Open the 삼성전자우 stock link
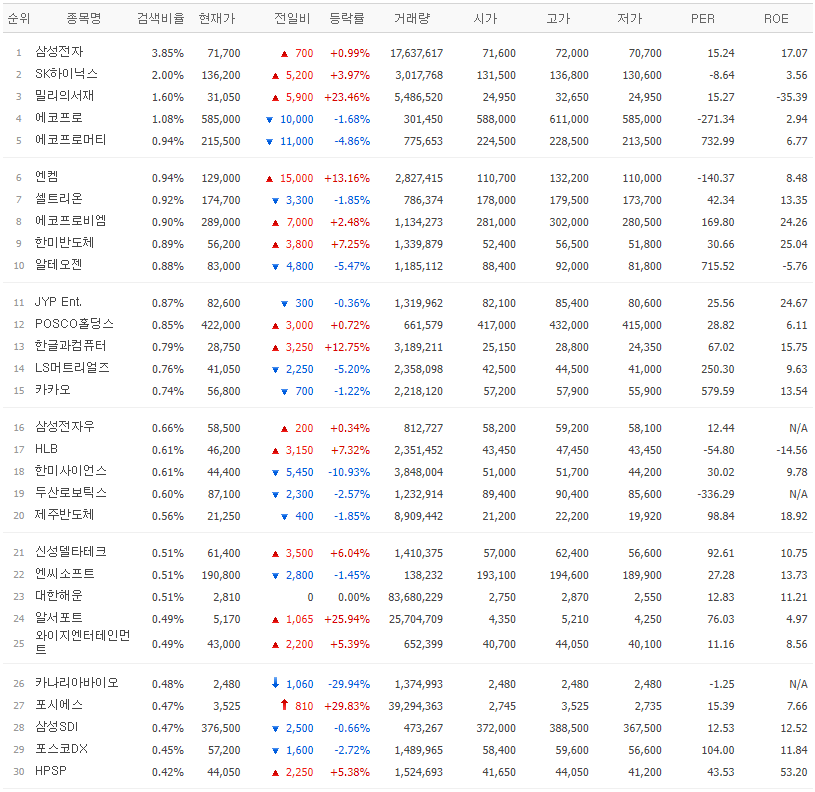Viewport: 815px width, 792px height. coord(64,427)
